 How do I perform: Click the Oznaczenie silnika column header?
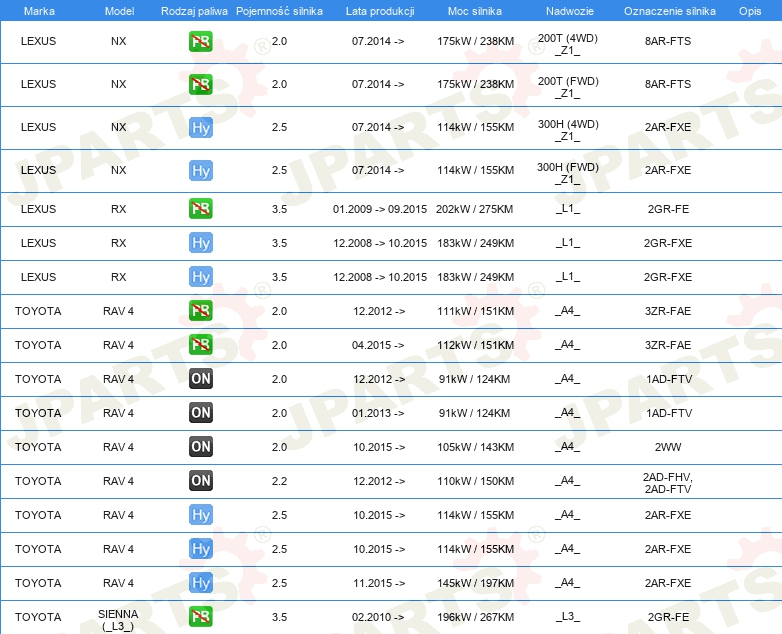(x=669, y=10)
